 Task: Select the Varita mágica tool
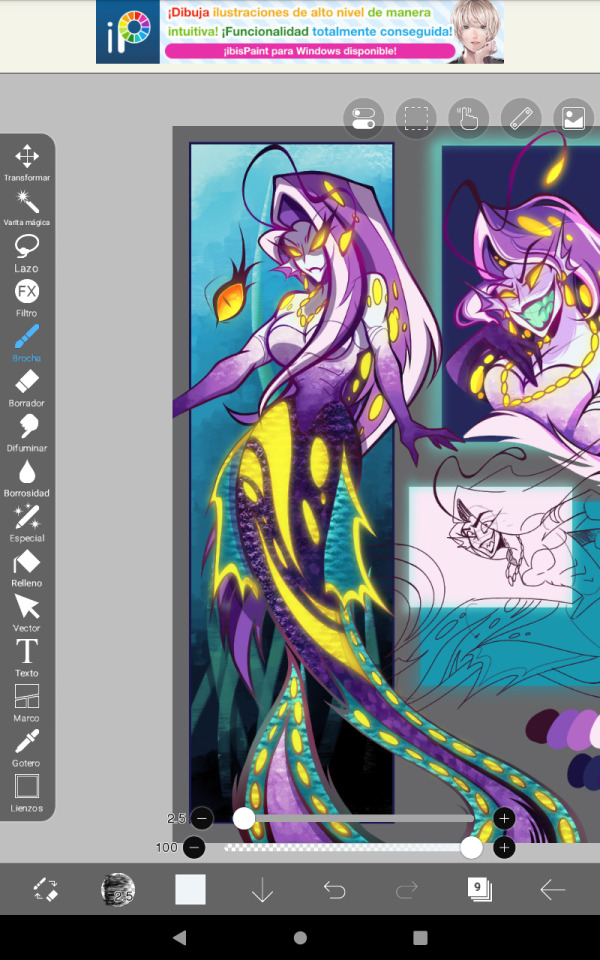pos(27,208)
